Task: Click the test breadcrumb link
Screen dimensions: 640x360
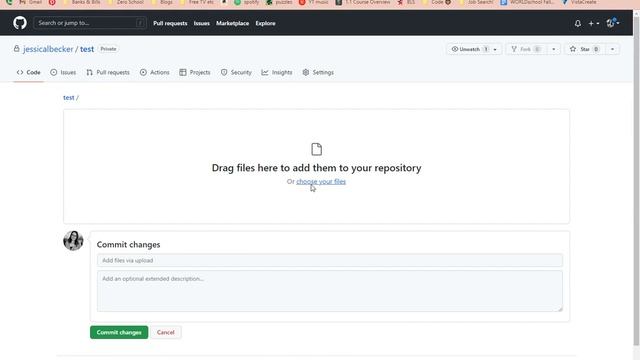Action: [69, 98]
